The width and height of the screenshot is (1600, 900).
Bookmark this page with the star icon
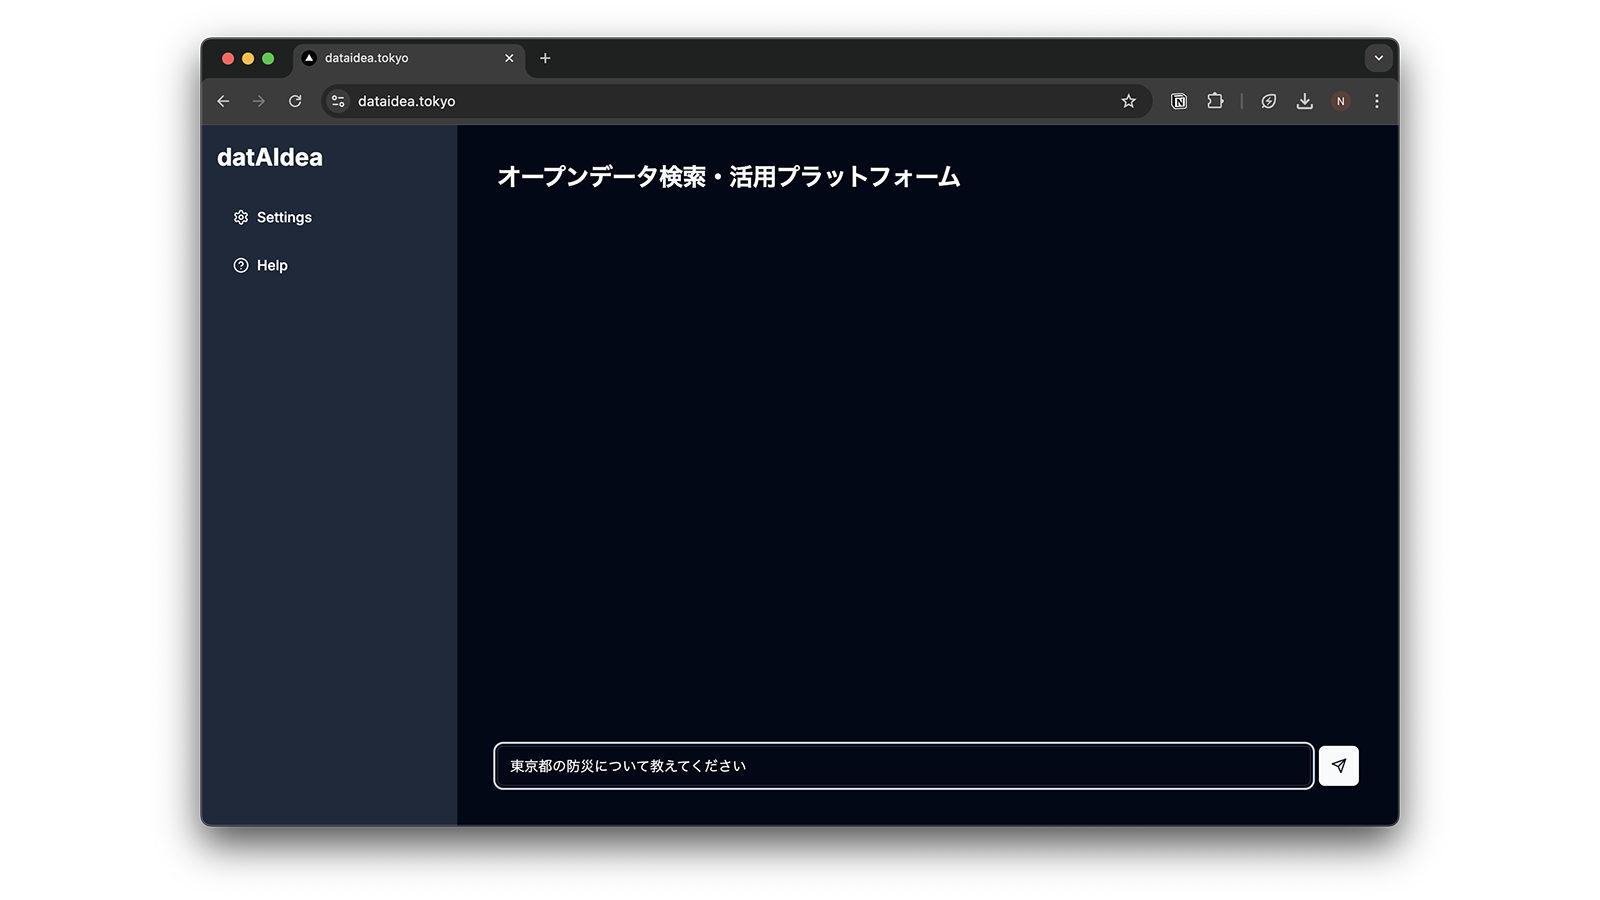point(1128,101)
